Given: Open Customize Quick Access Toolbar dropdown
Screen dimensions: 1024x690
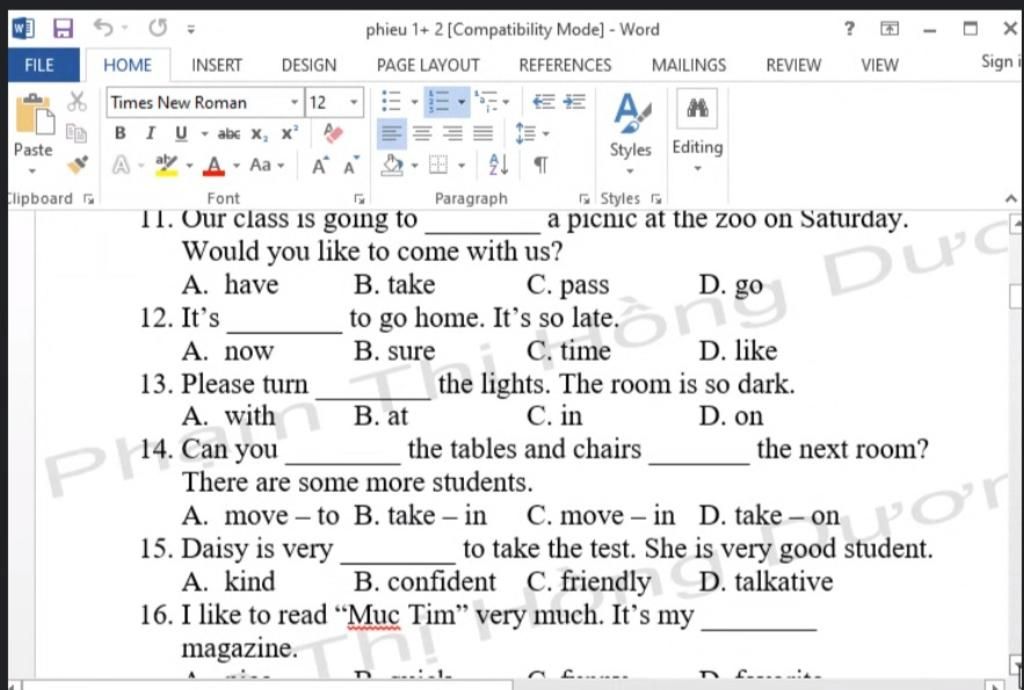Looking at the screenshot, I should tap(191, 29).
